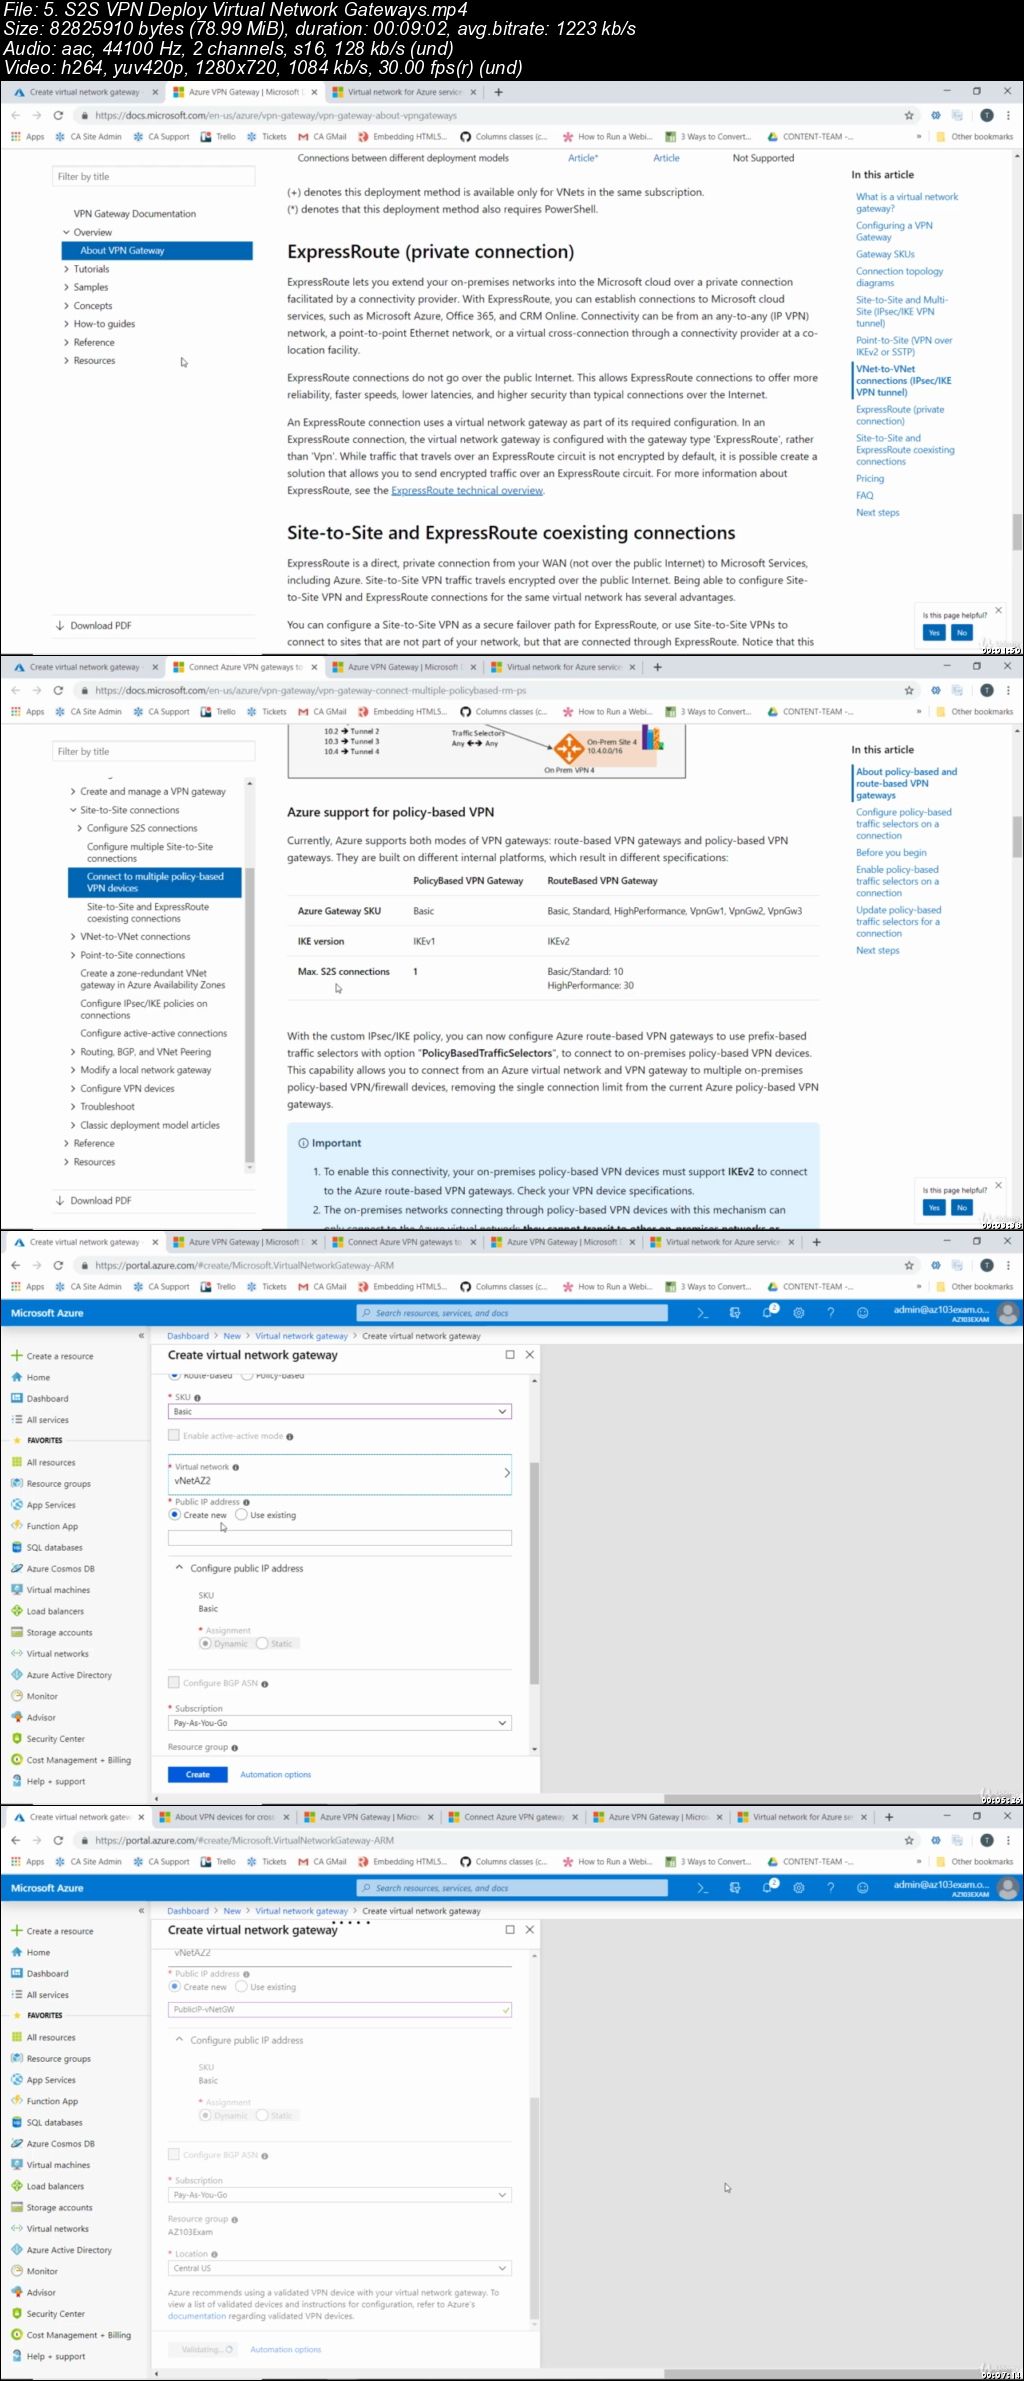Click Dashboard breadcrumb in Create-button portal window

point(188,1336)
